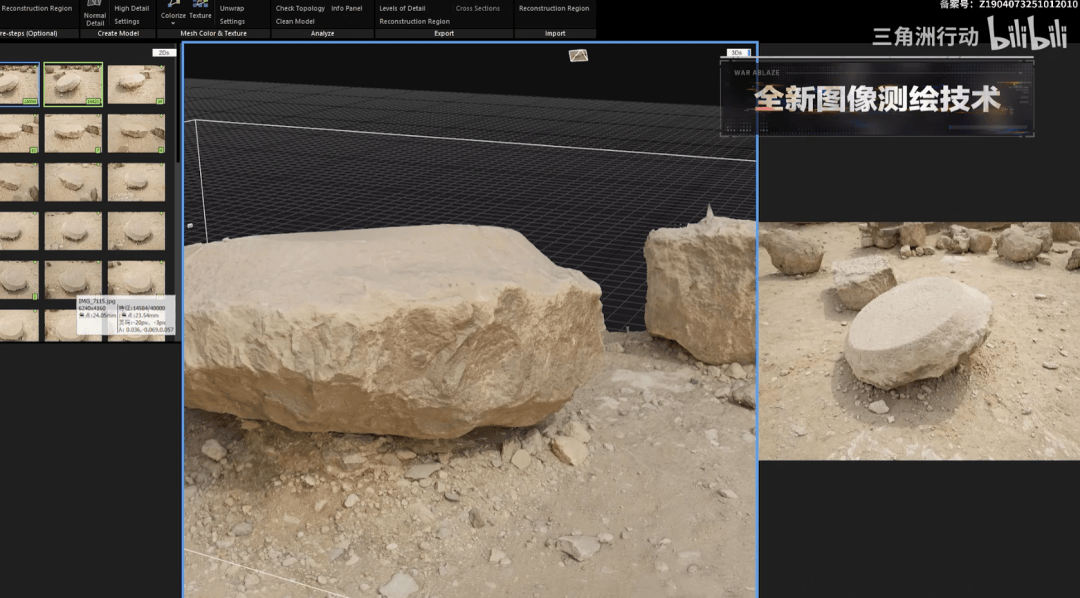Run Check Topology in Analyze group
The image size is (1080, 598).
[300, 8]
